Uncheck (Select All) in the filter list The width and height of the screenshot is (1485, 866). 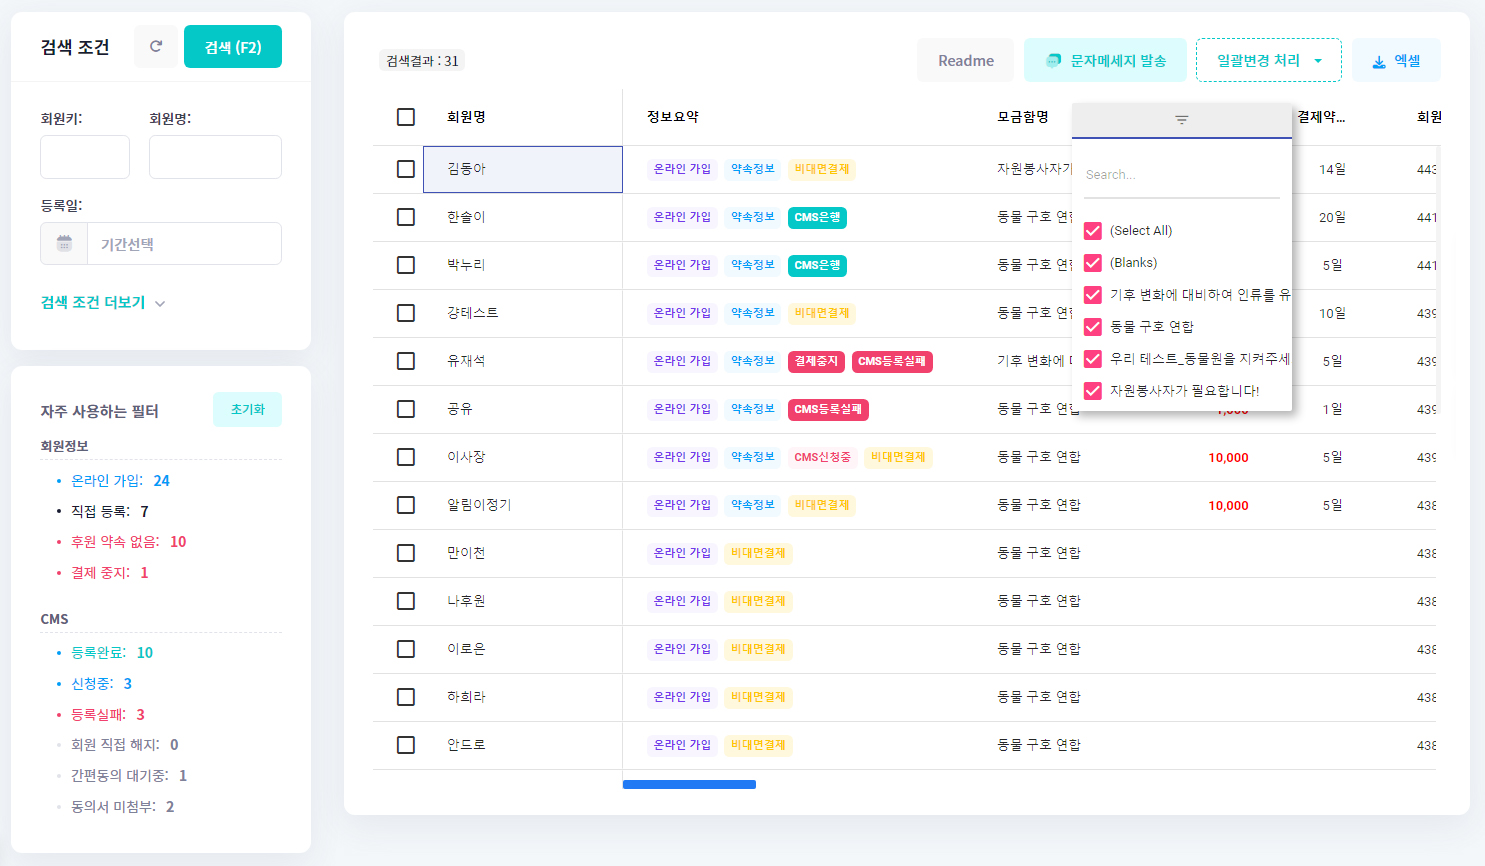coord(1093,231)
